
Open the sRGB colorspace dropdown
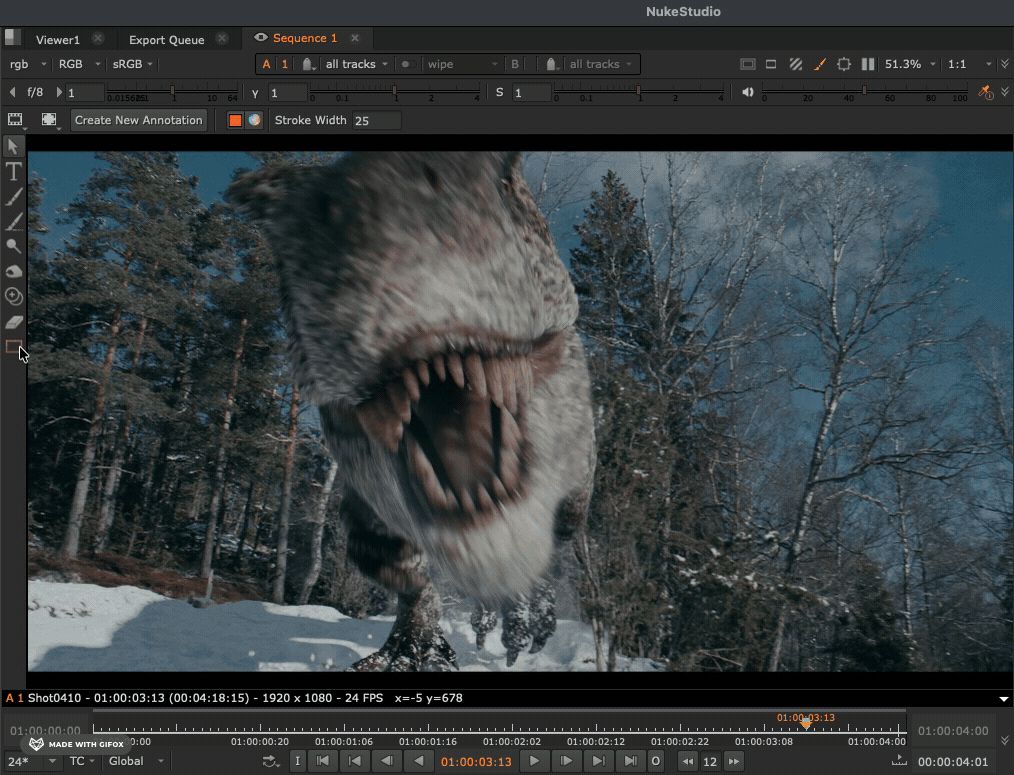click(x=132, y=64)
